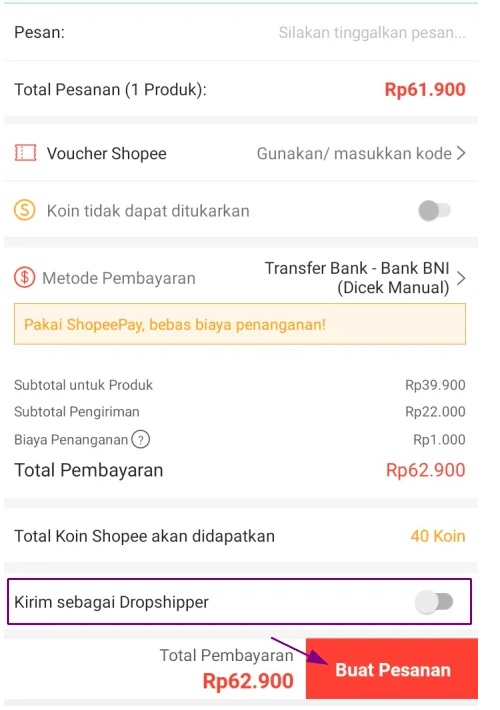Tap the Total Pesanan Rp61.900 amount
The height and width of the screenshot is (710, 500).
tap(425, 90)
